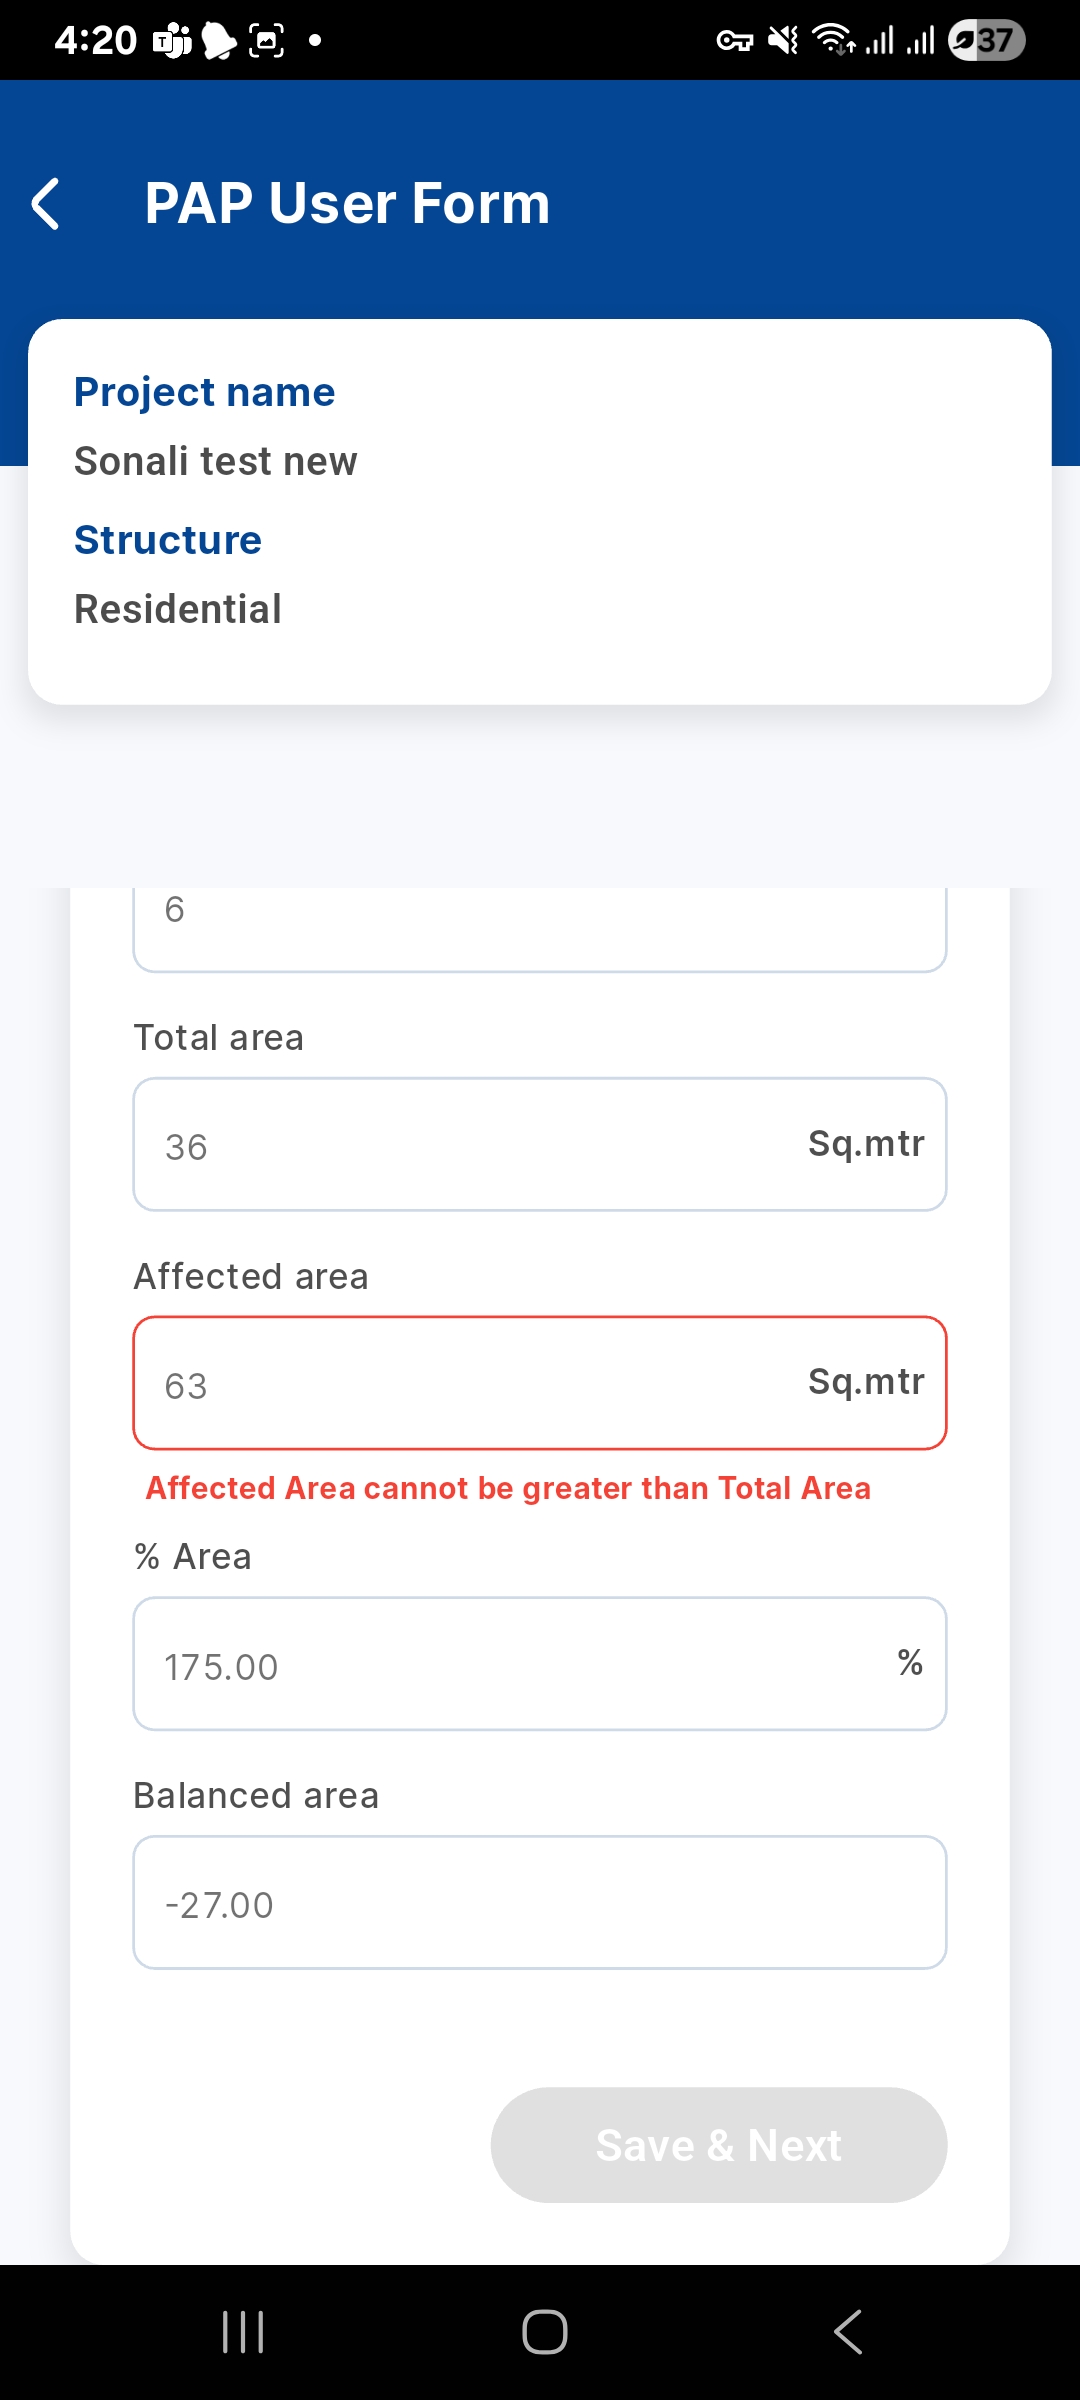
Task: Open recent apps navigation button
Action: pos(243,2332)
